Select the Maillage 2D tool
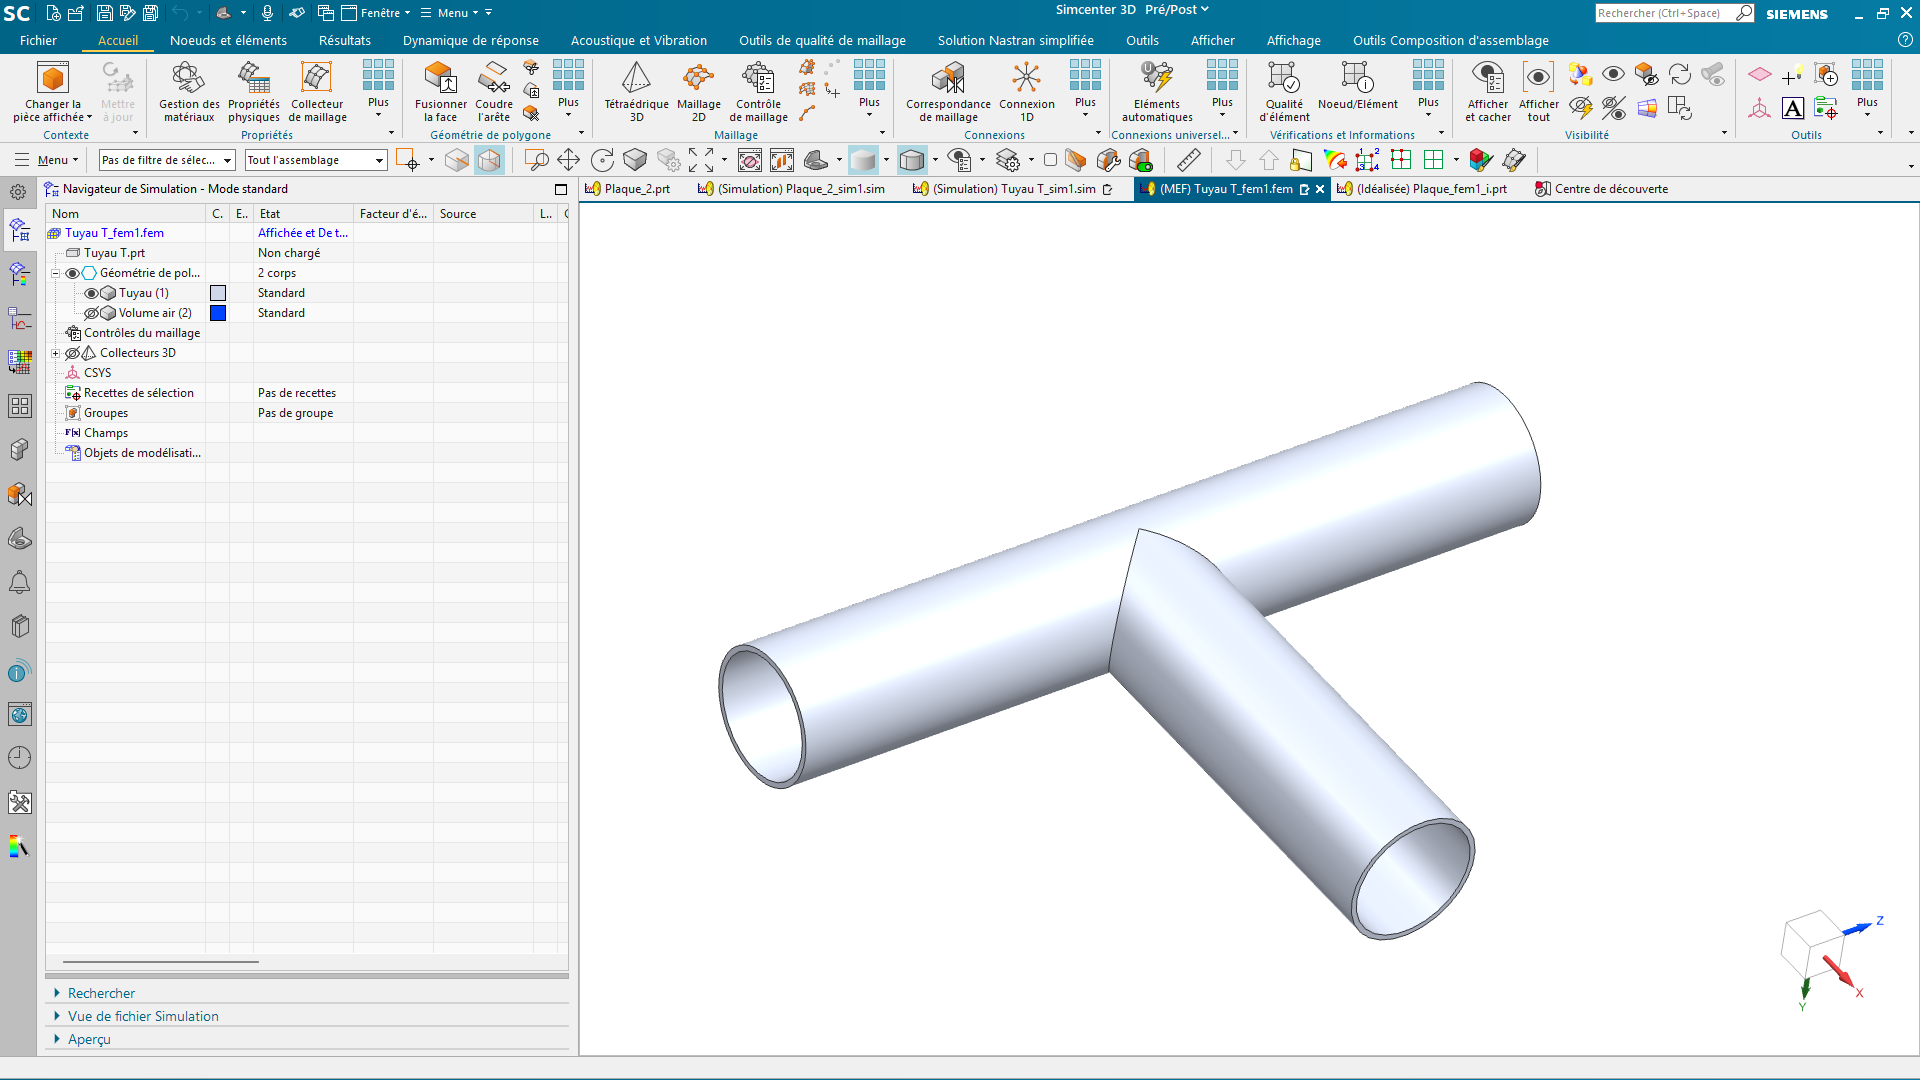The height and width of the screenshot is (1080, 1920). [698, 91]
